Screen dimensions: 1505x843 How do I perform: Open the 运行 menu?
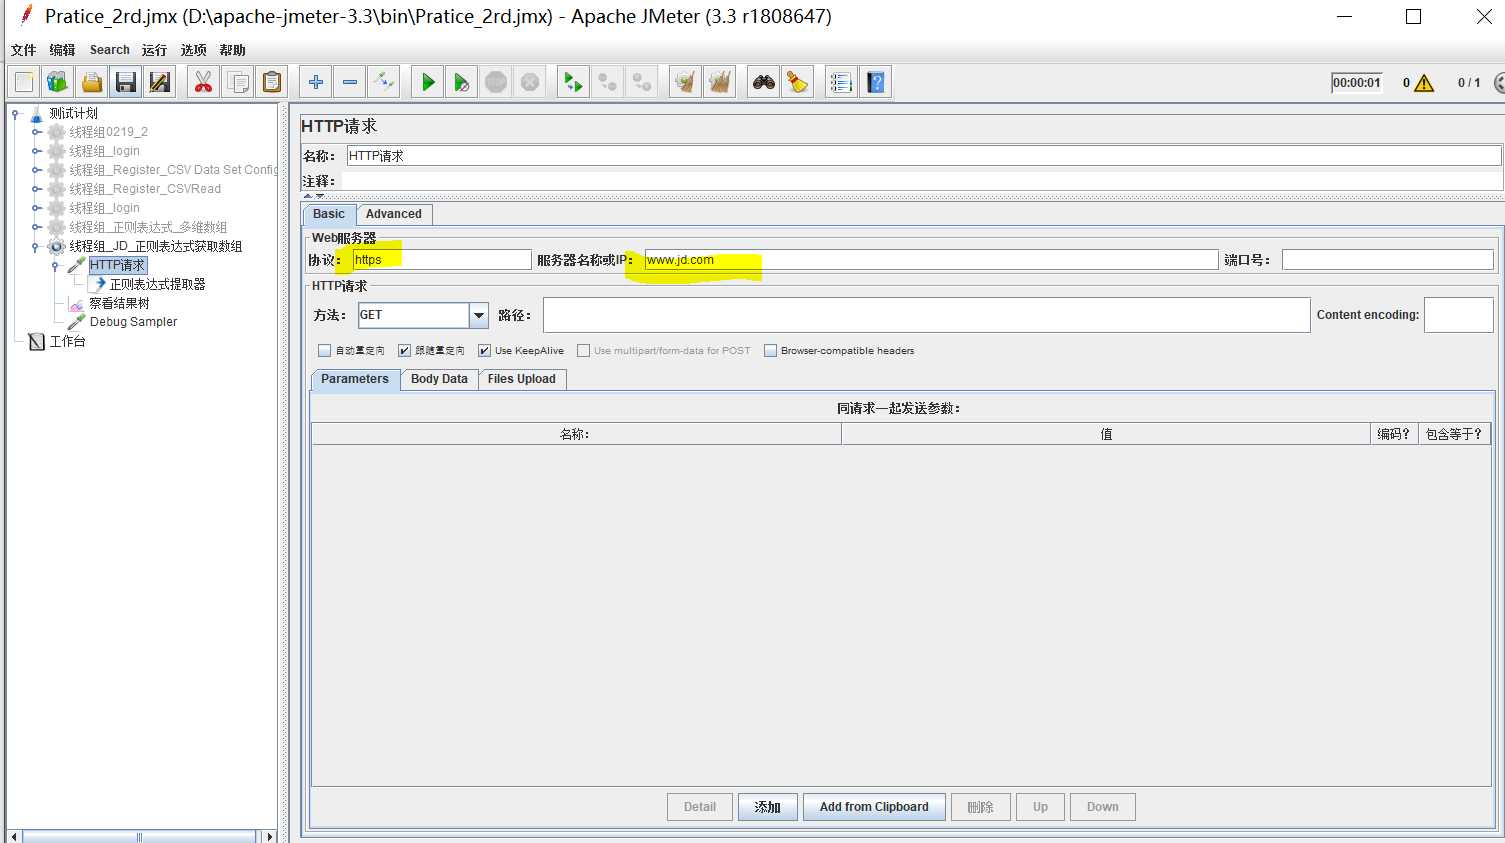pos(154,50)
